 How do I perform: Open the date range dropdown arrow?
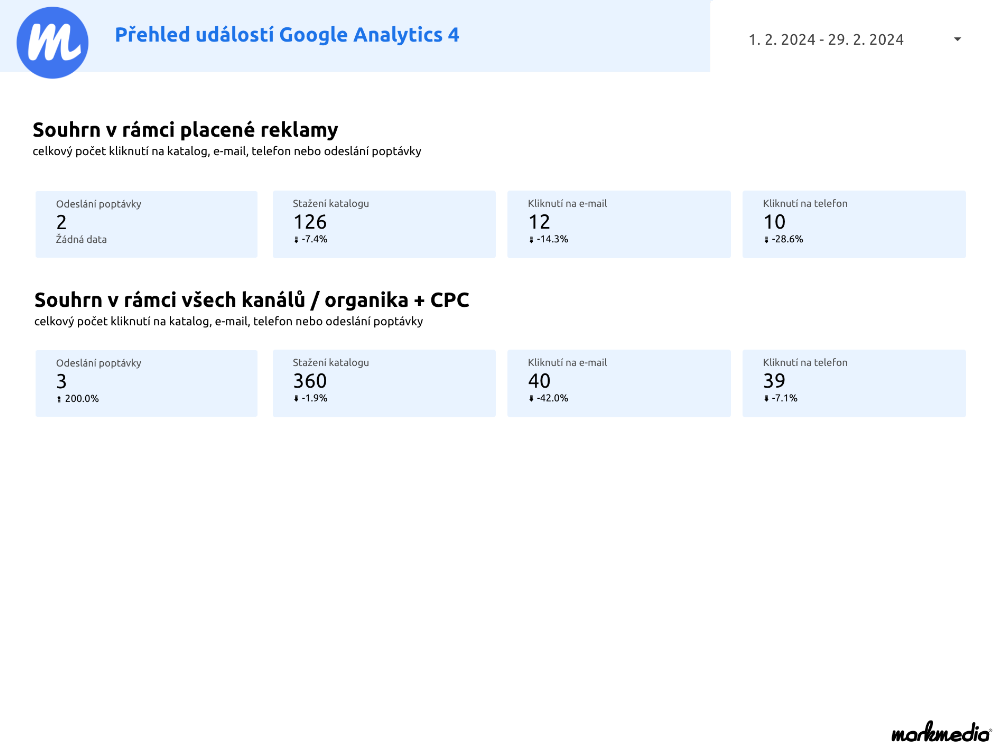[x=957, y=40]
